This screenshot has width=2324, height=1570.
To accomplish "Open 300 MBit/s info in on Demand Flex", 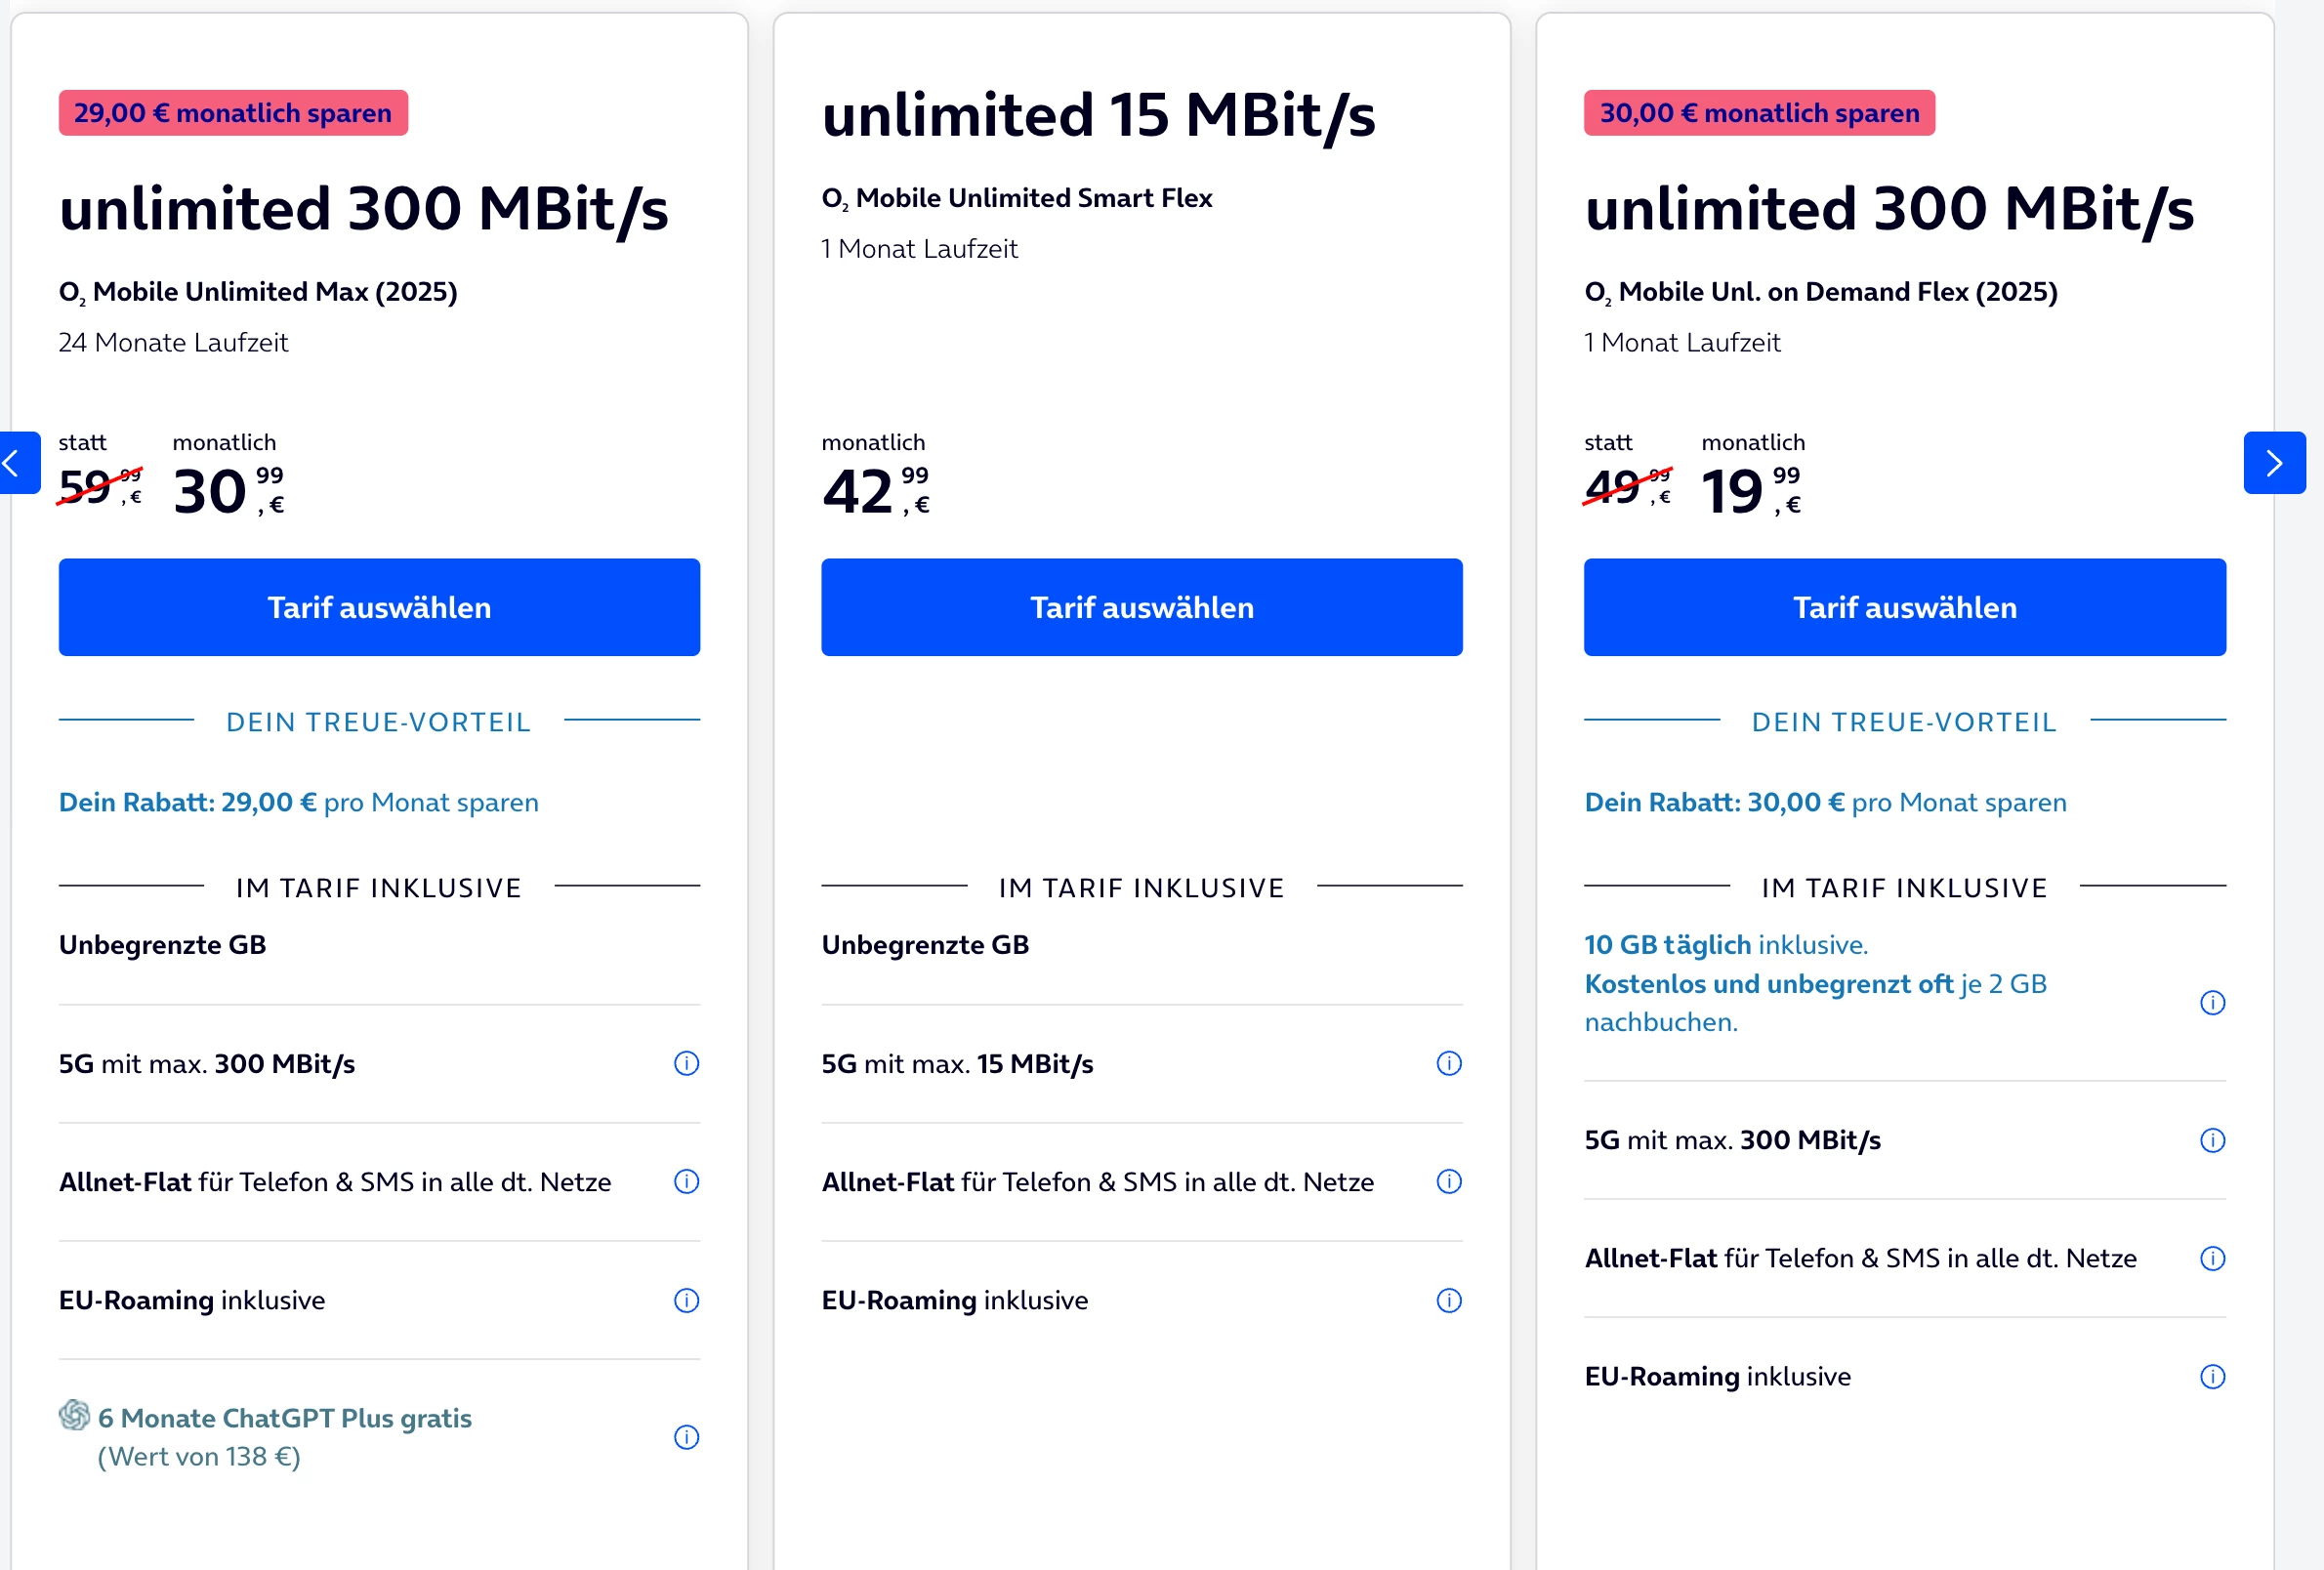I will tap(2212, 1140).
